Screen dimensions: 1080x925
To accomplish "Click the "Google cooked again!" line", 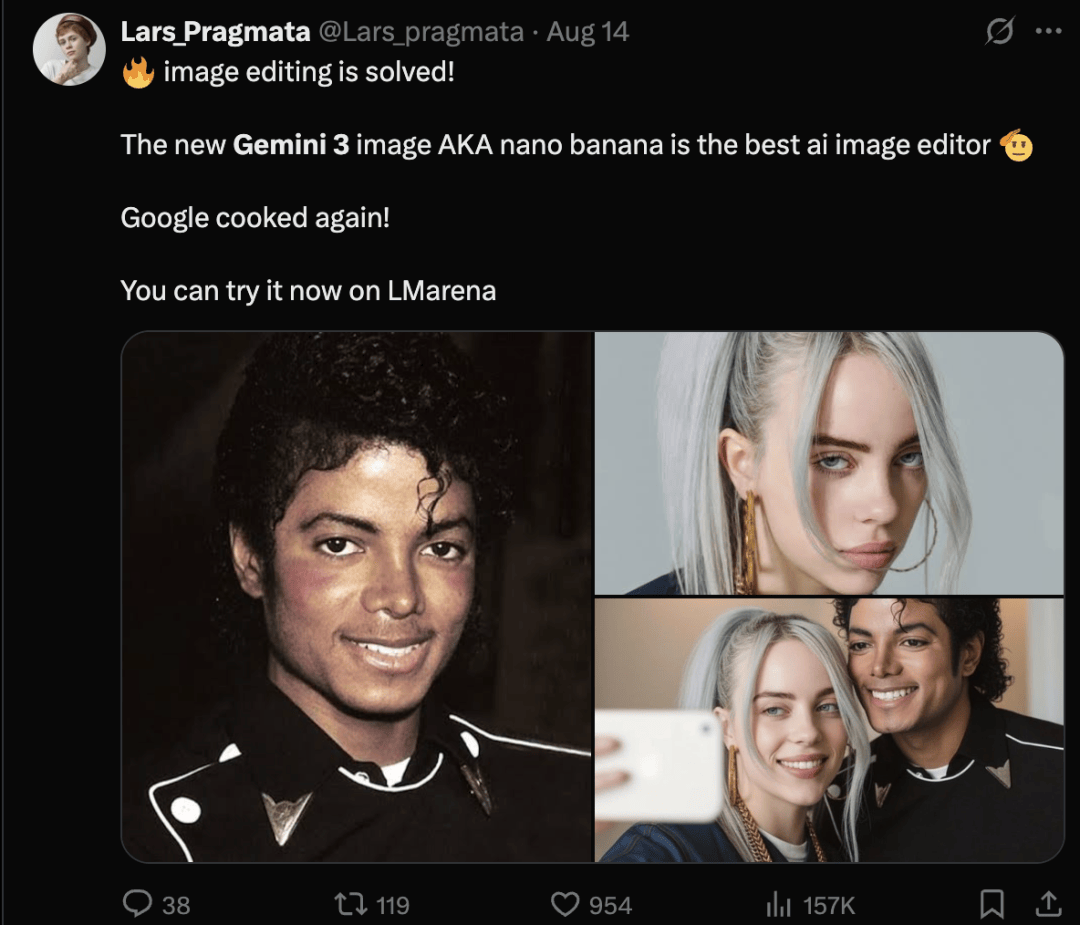I will (255, 217).
